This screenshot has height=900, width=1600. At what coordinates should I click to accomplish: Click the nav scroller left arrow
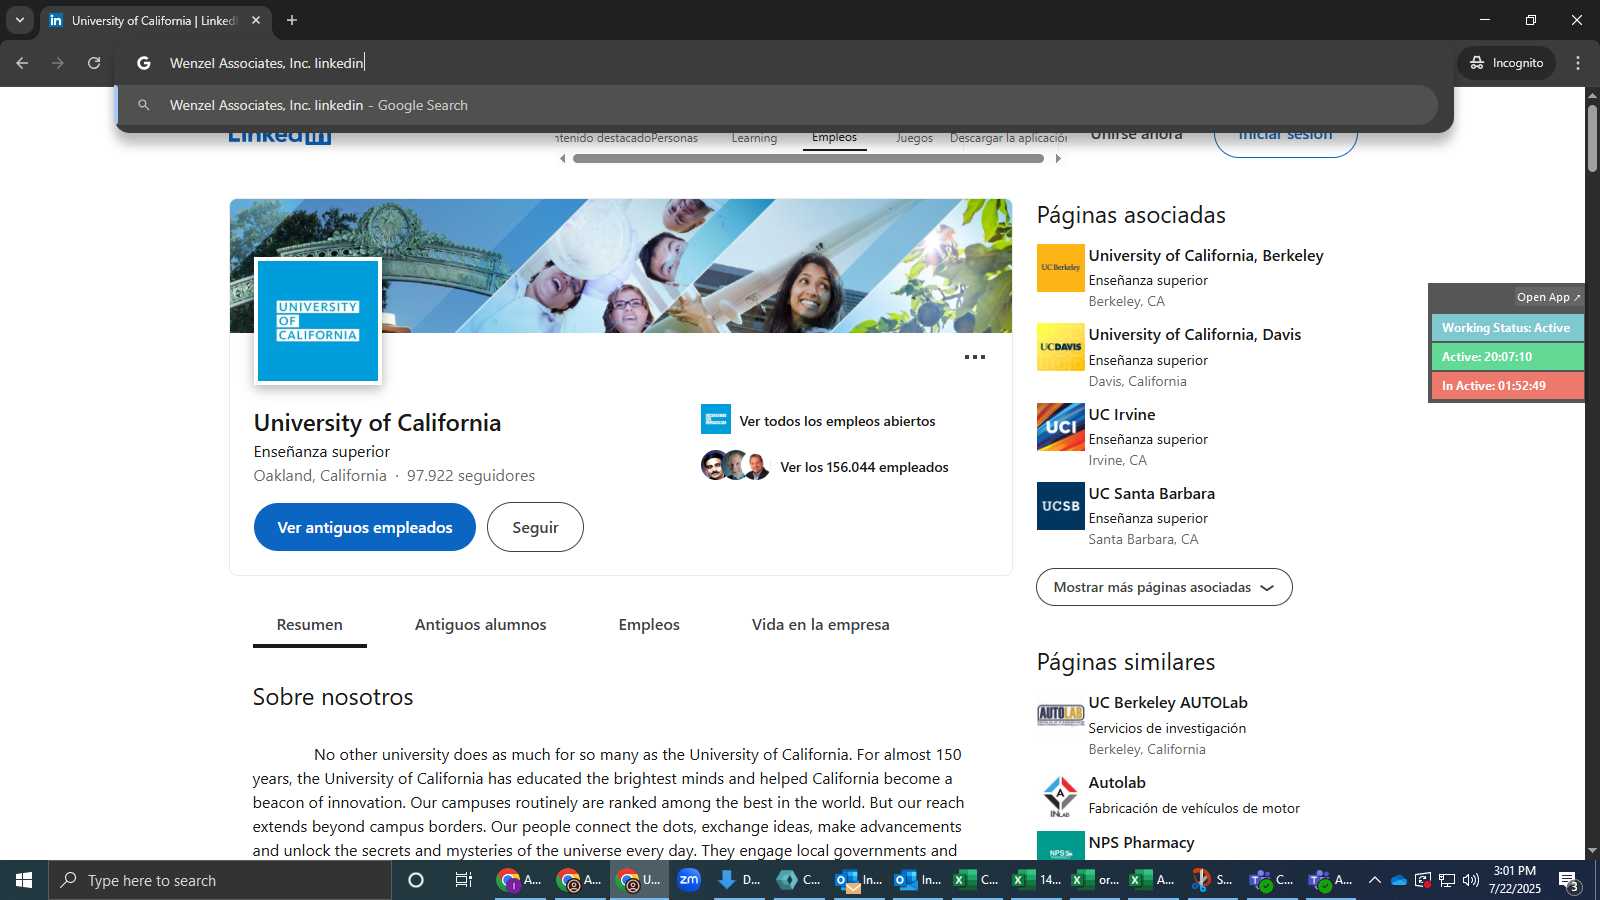[x=562, y=158]
